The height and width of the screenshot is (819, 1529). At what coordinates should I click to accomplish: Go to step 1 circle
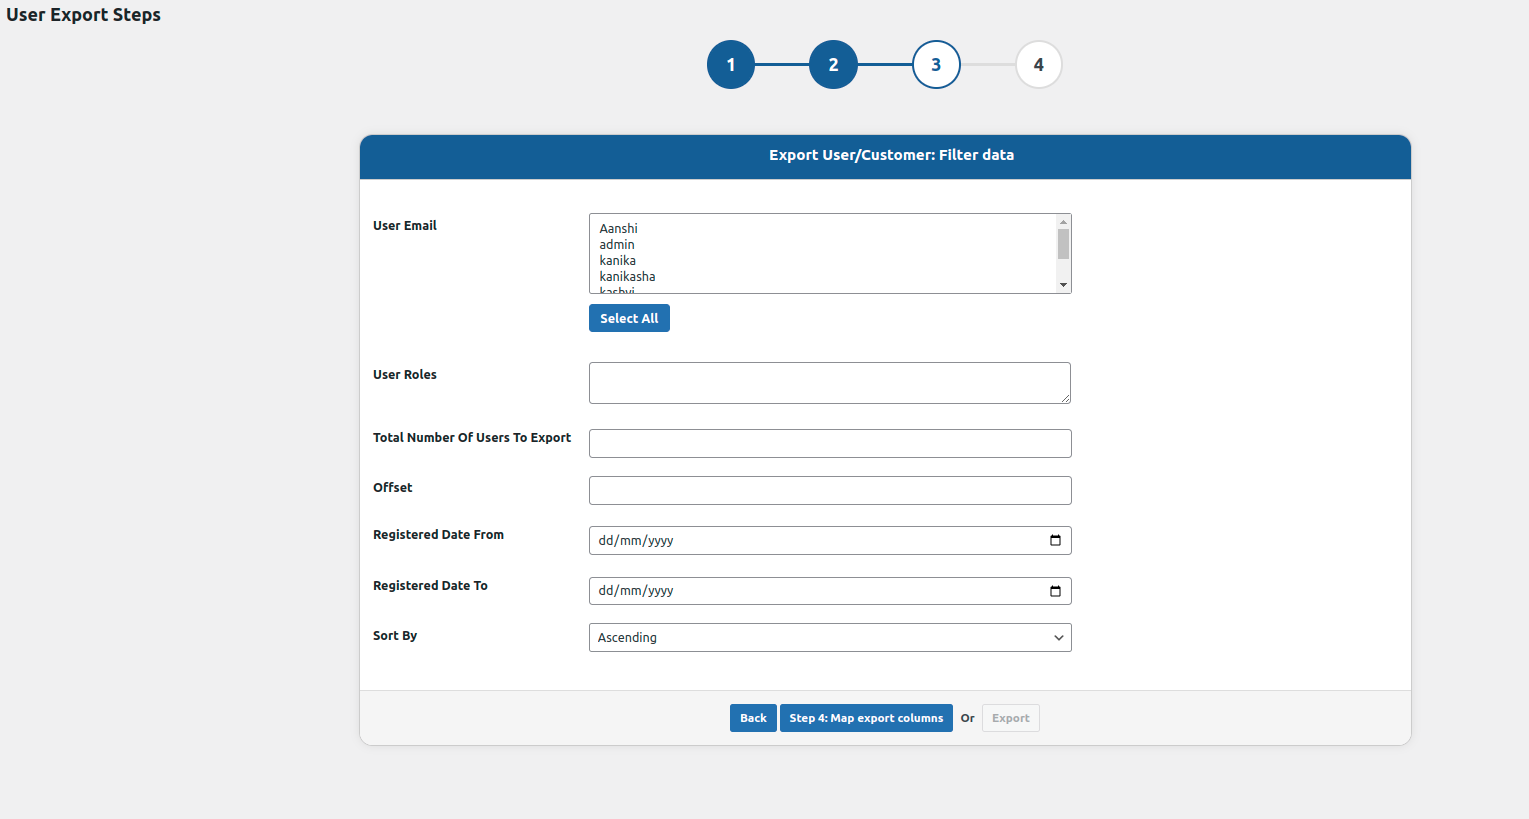point(731,65)
